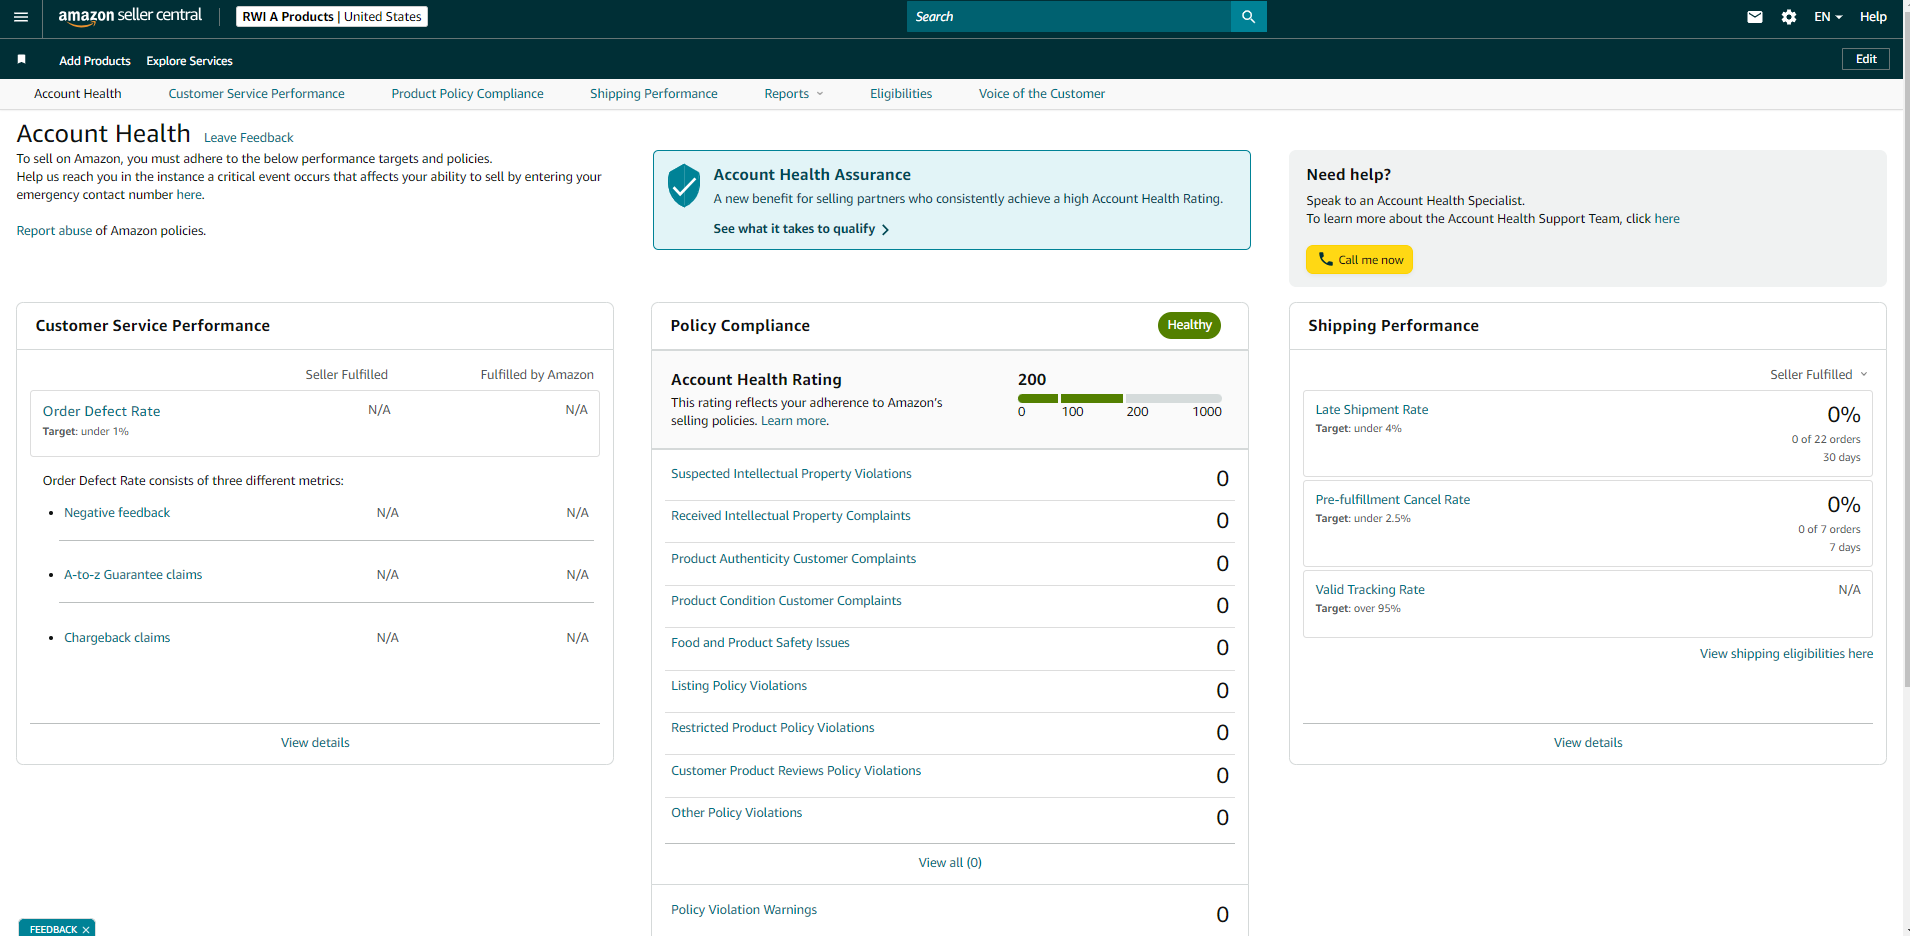Open the Report abuse link
Image resolution: width=1910 pixels, height=936 pixels.
(54, 231)
